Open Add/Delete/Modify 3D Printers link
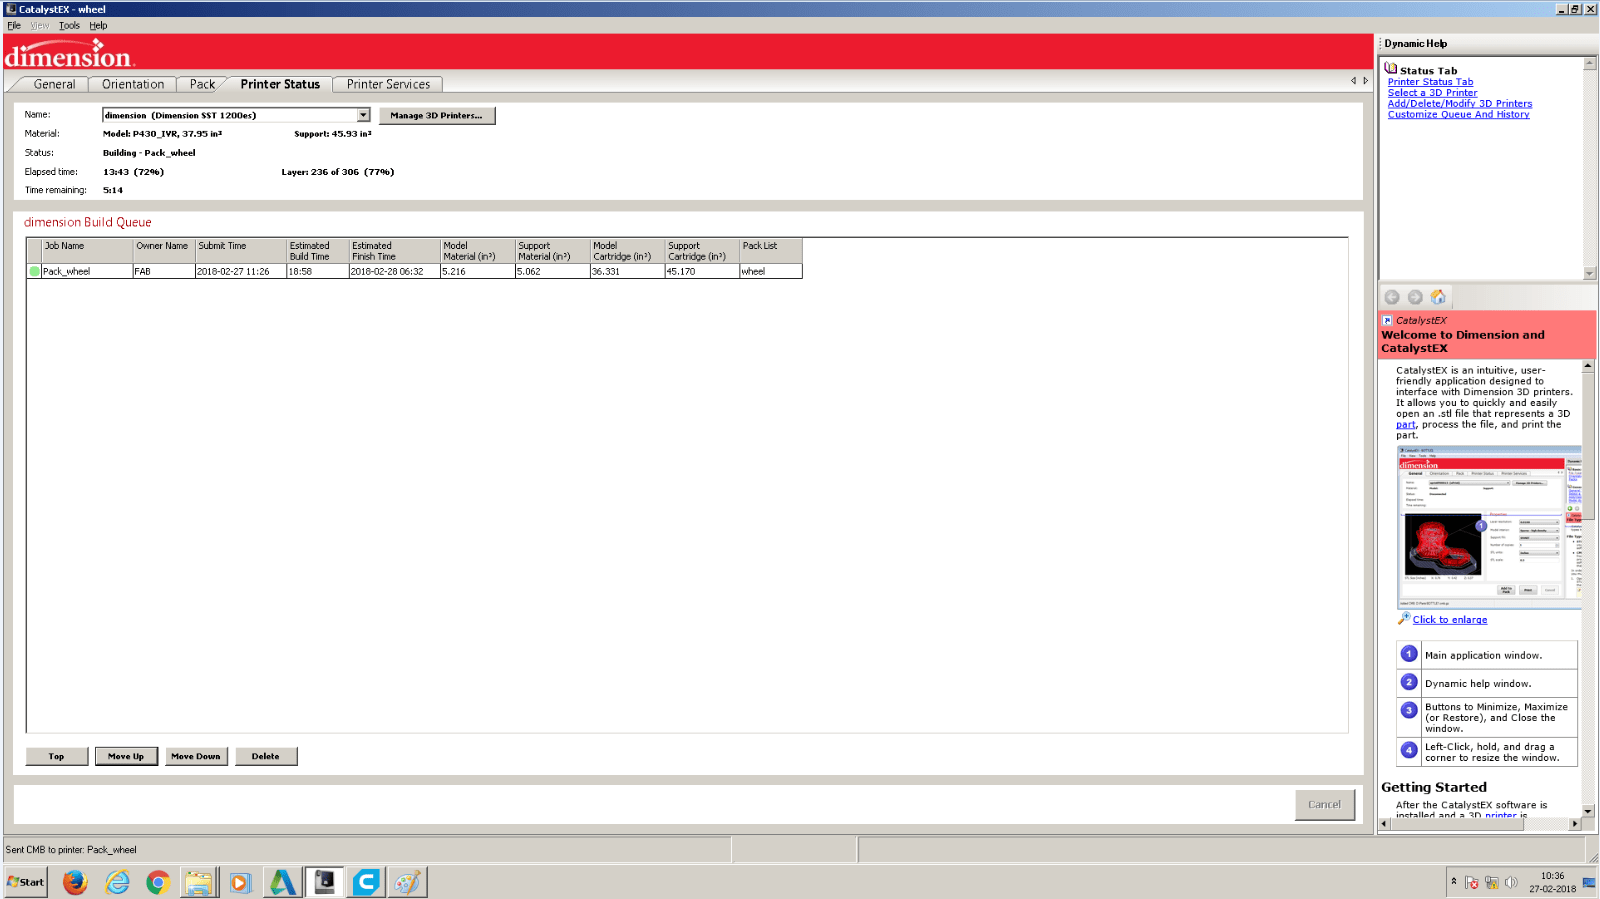This screenshot has height=899, width=1600. (1460, 104)
